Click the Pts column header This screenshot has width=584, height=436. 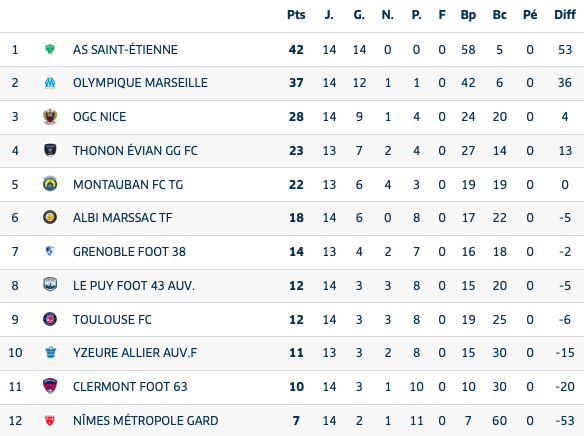click(x=296, y=15)
